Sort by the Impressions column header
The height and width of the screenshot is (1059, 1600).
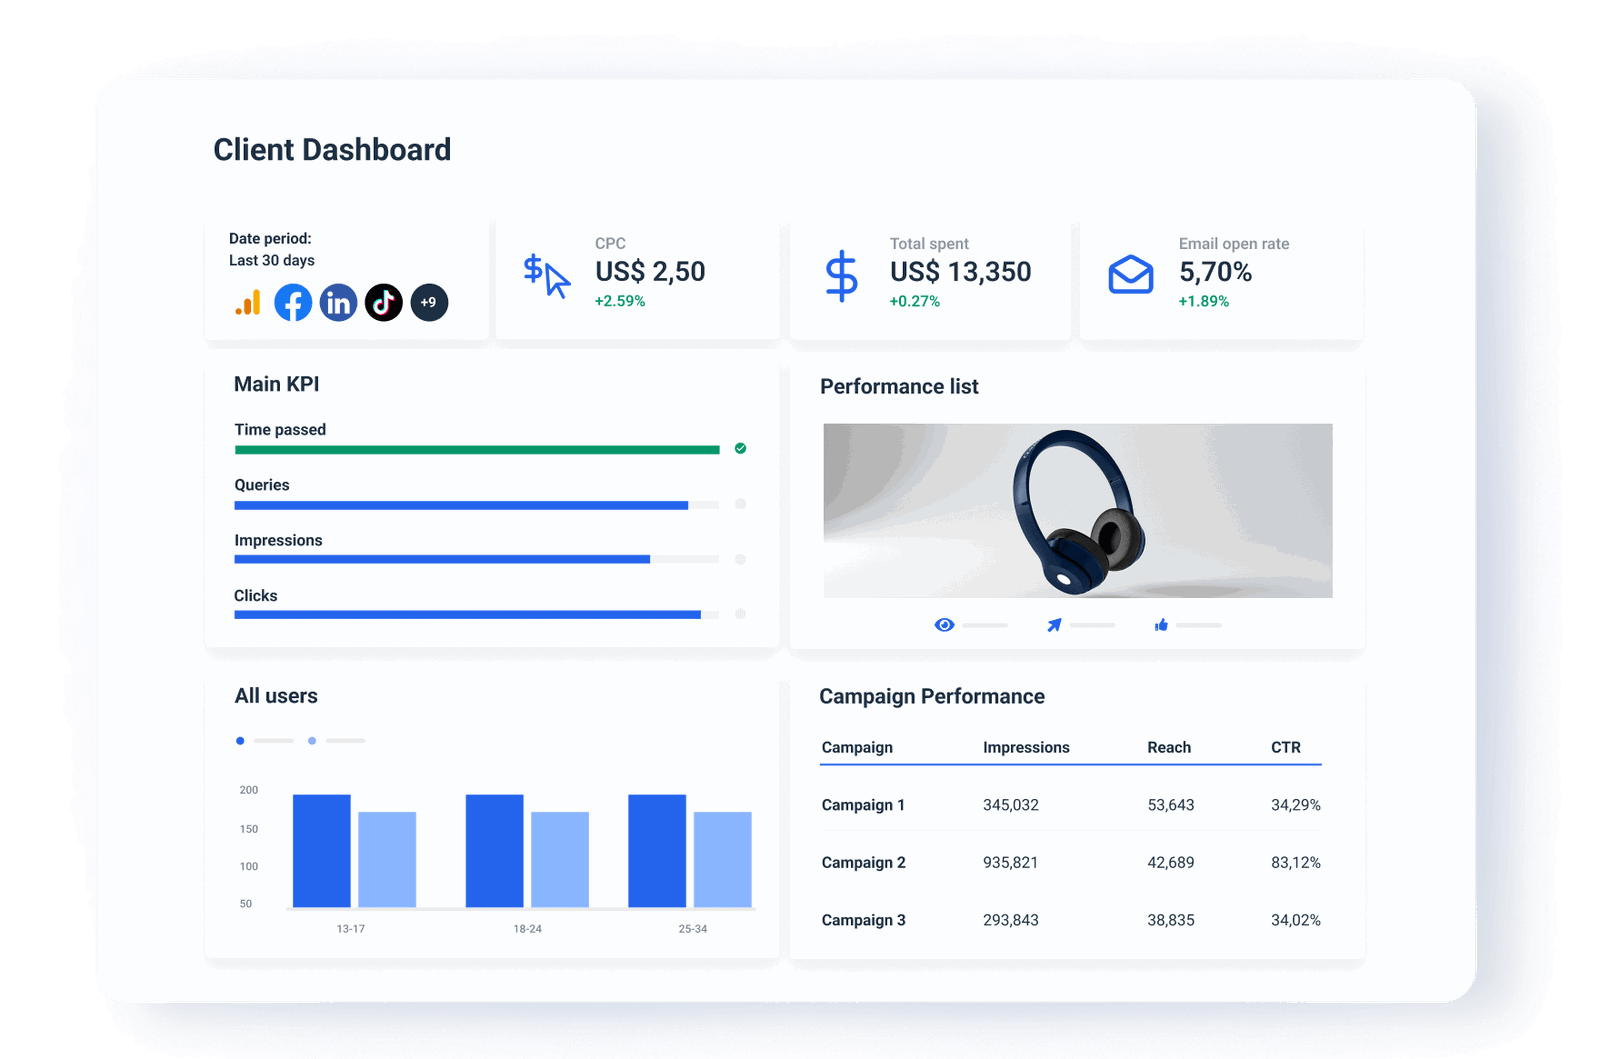(1025, 747)
